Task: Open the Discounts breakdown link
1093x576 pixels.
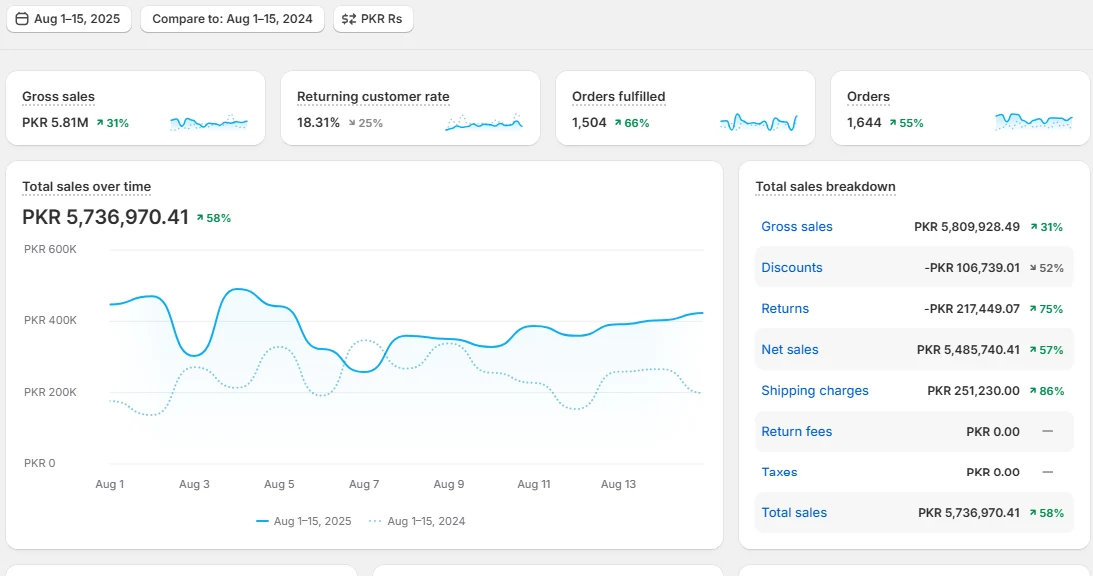Action: coord(792,268)
